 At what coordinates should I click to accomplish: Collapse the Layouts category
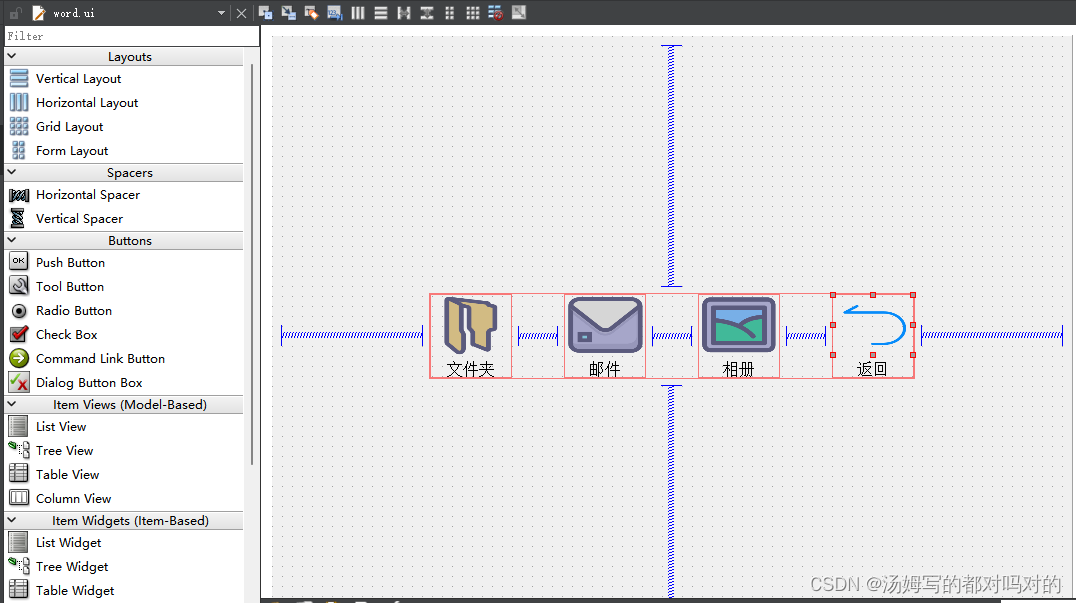click(12, 56)
